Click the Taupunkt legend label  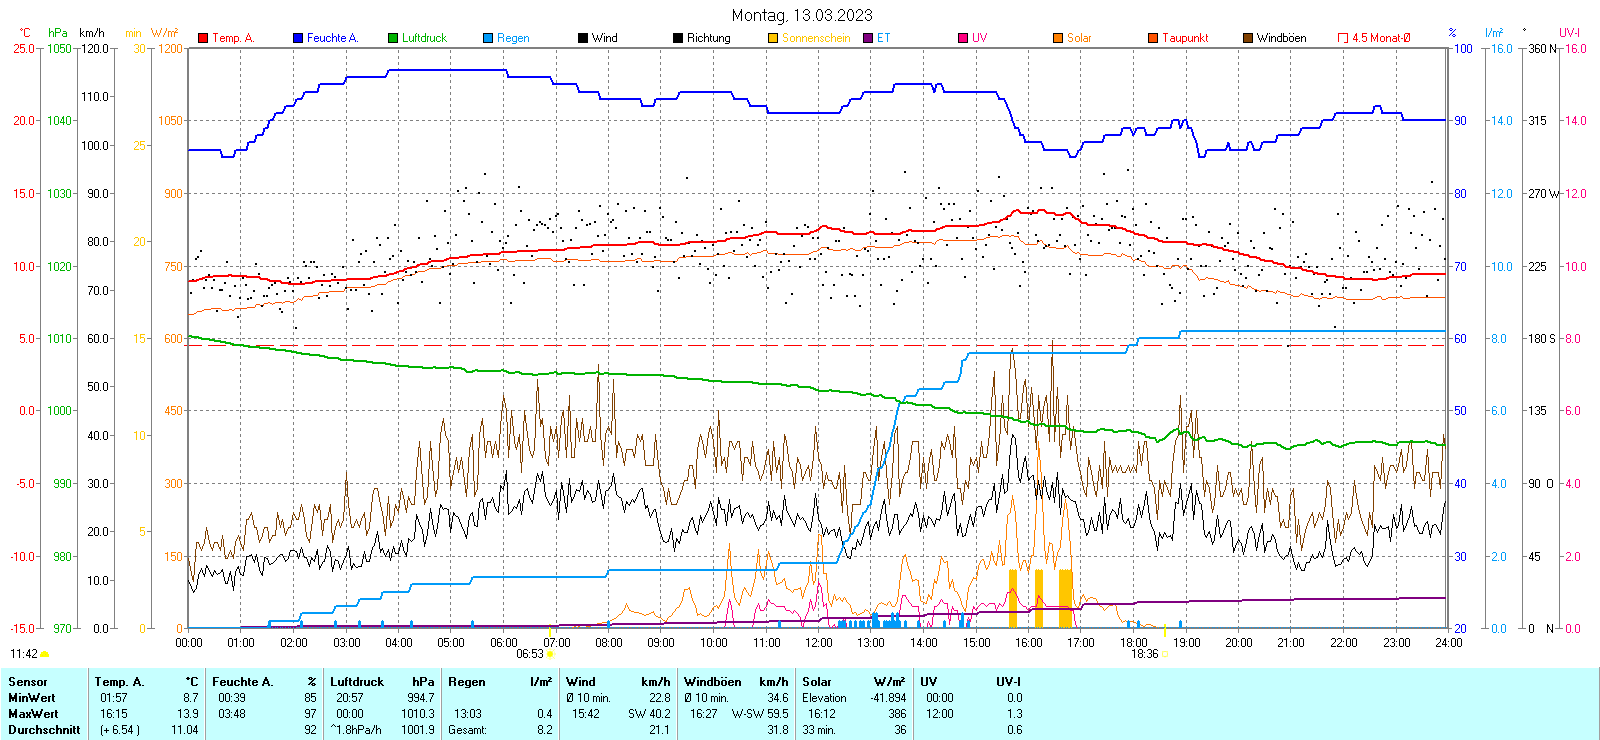[x=1185, y=38]
